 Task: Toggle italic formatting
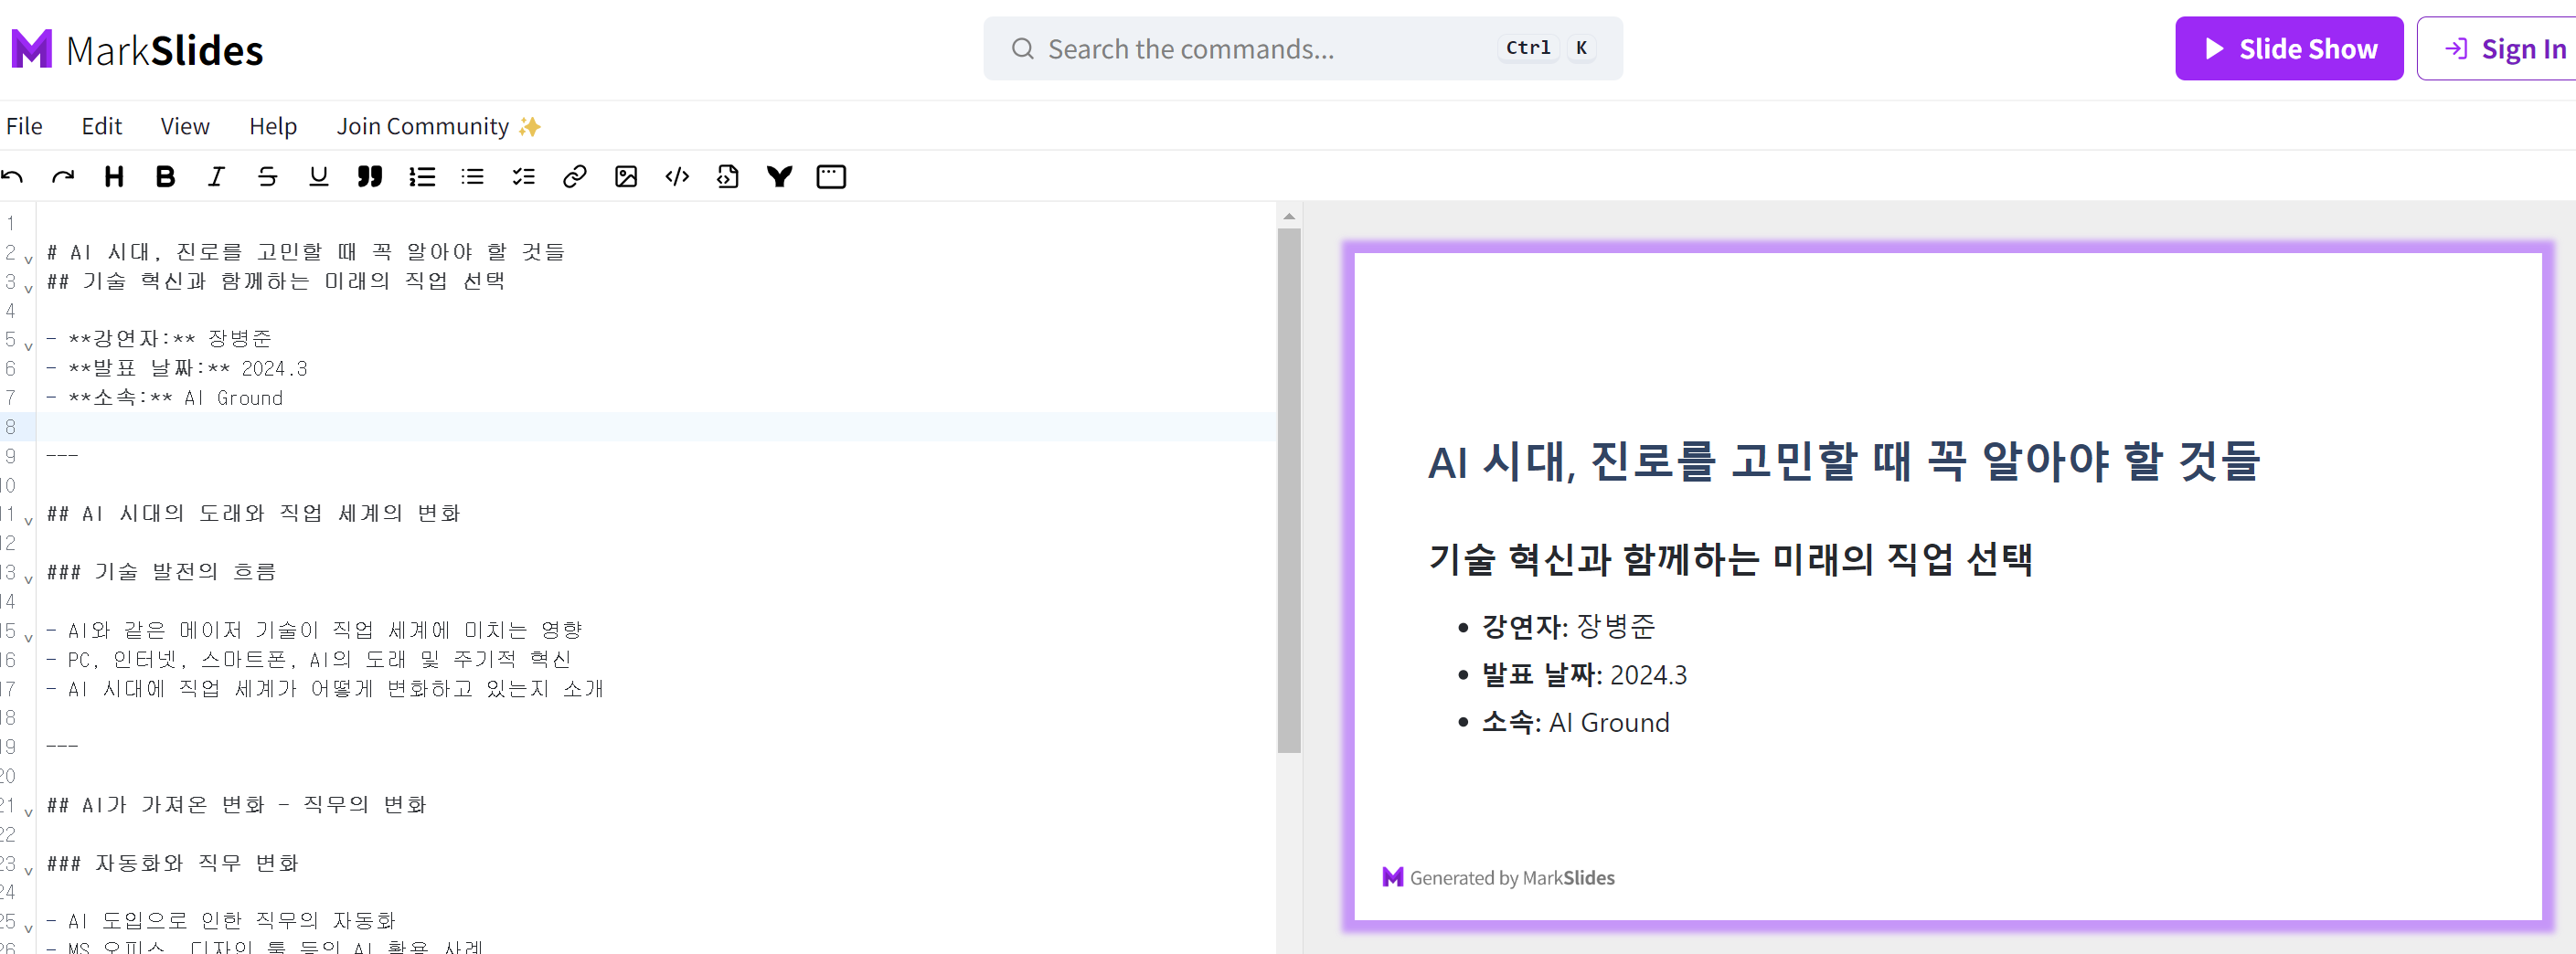coord(216,177)
